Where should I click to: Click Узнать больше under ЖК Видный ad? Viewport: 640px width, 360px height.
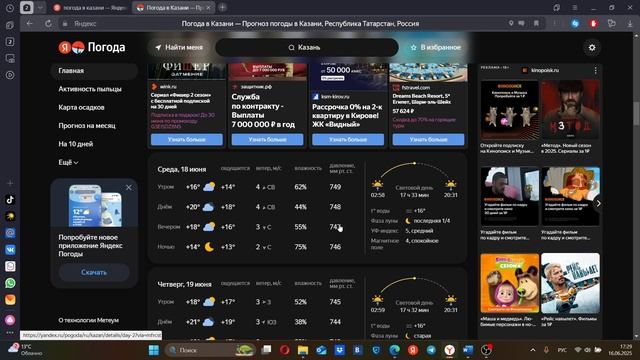point(348,140)
